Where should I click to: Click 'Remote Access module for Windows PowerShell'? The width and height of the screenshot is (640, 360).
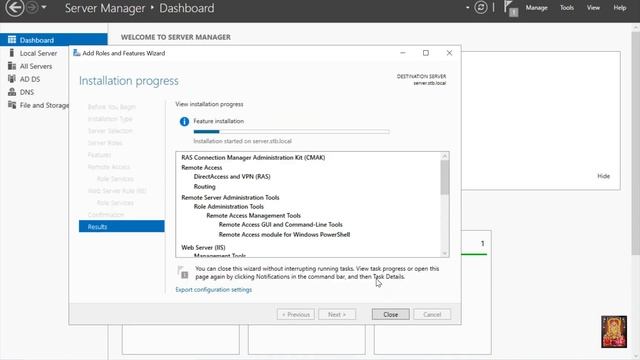coord(284,235)
